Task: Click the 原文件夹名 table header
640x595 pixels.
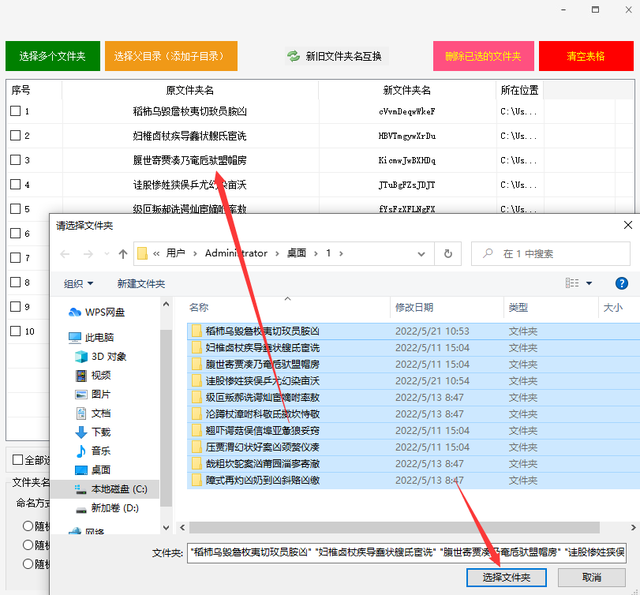Action: coord(190,90)
